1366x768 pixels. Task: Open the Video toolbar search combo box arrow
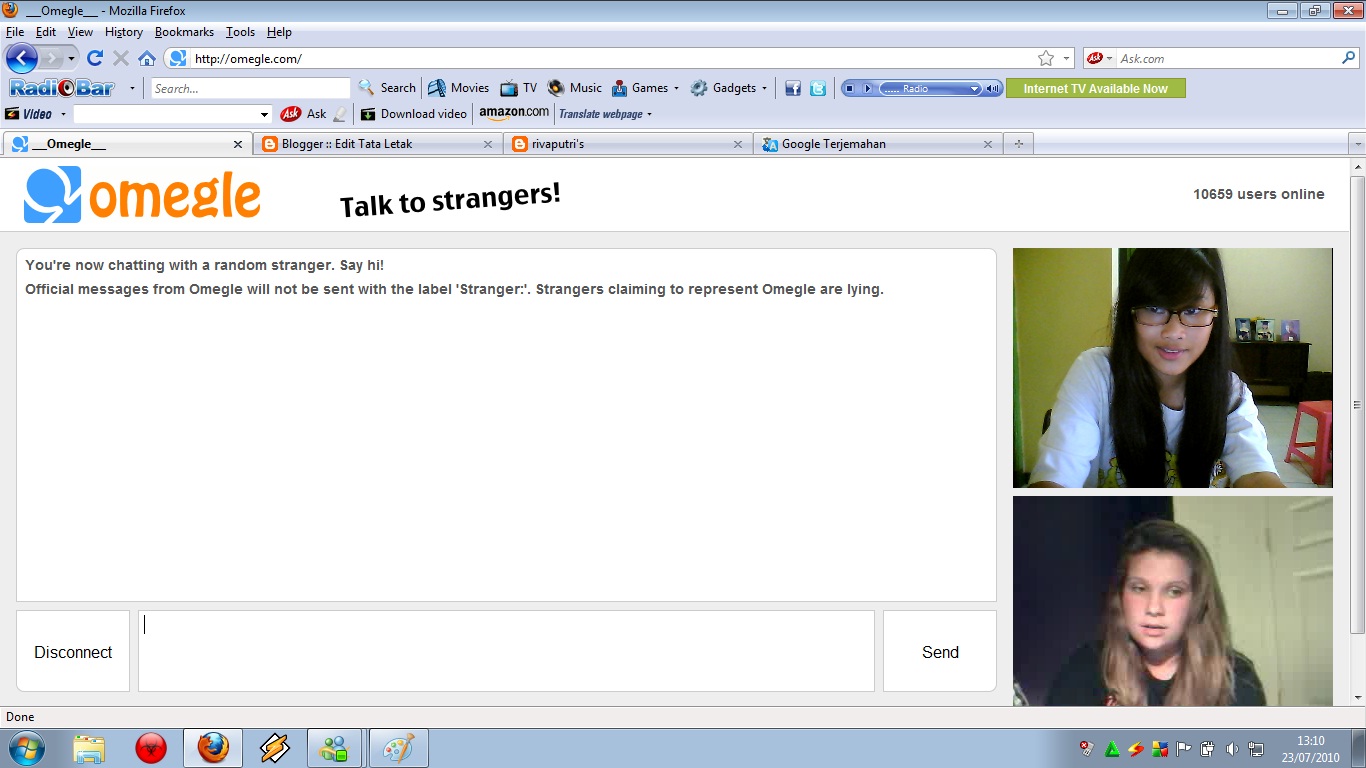click(x=264, y=114)
